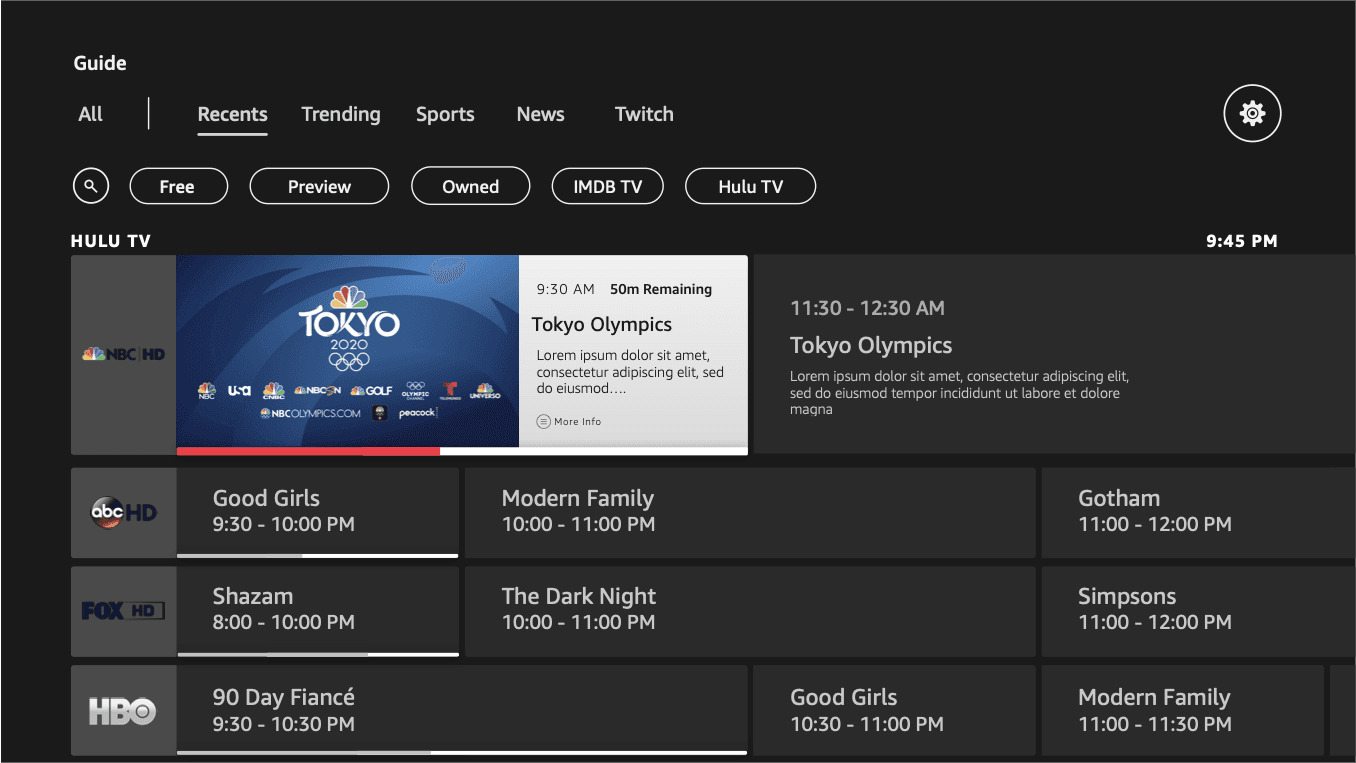Click the 50m Remaining label
Image resolution: width=1356 pixels, height=763 pixels.
[661, 290]
